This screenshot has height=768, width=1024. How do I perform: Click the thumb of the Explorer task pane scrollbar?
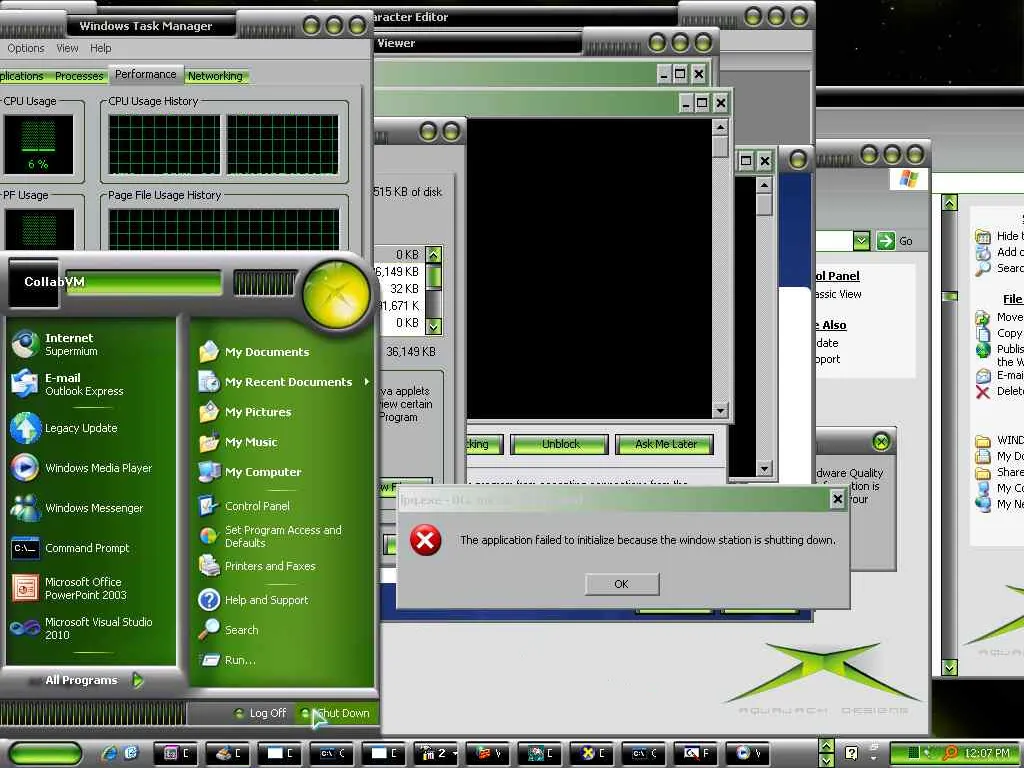tap(950, 296)
